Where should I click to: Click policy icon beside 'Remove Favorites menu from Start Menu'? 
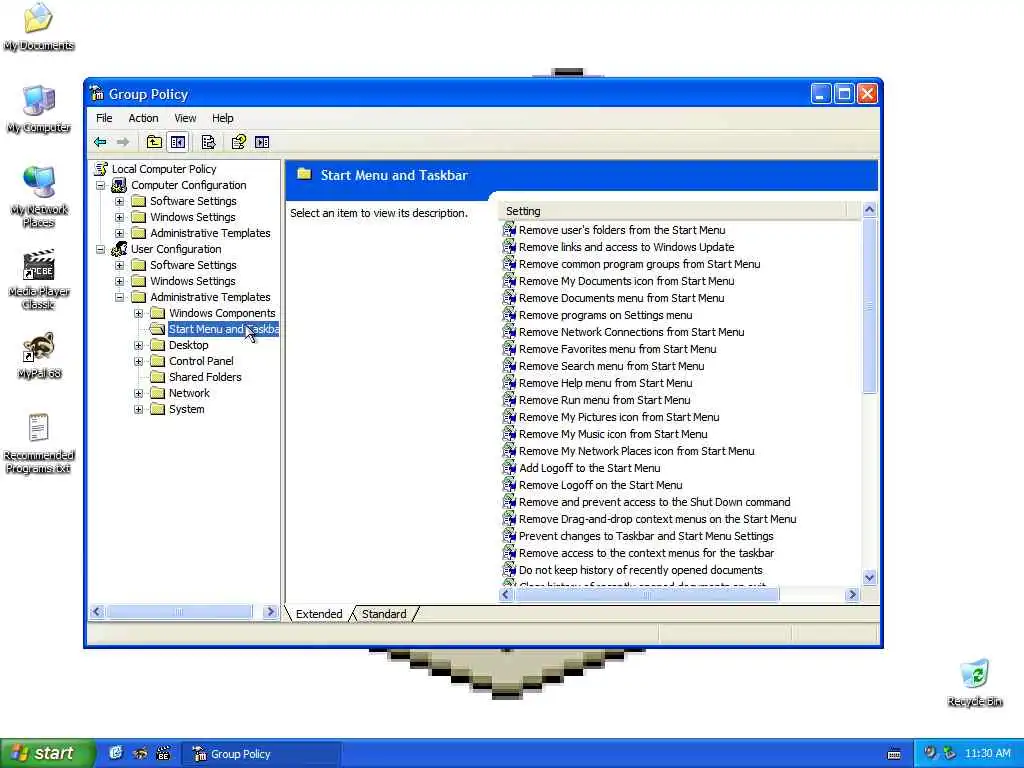[509, 349]
